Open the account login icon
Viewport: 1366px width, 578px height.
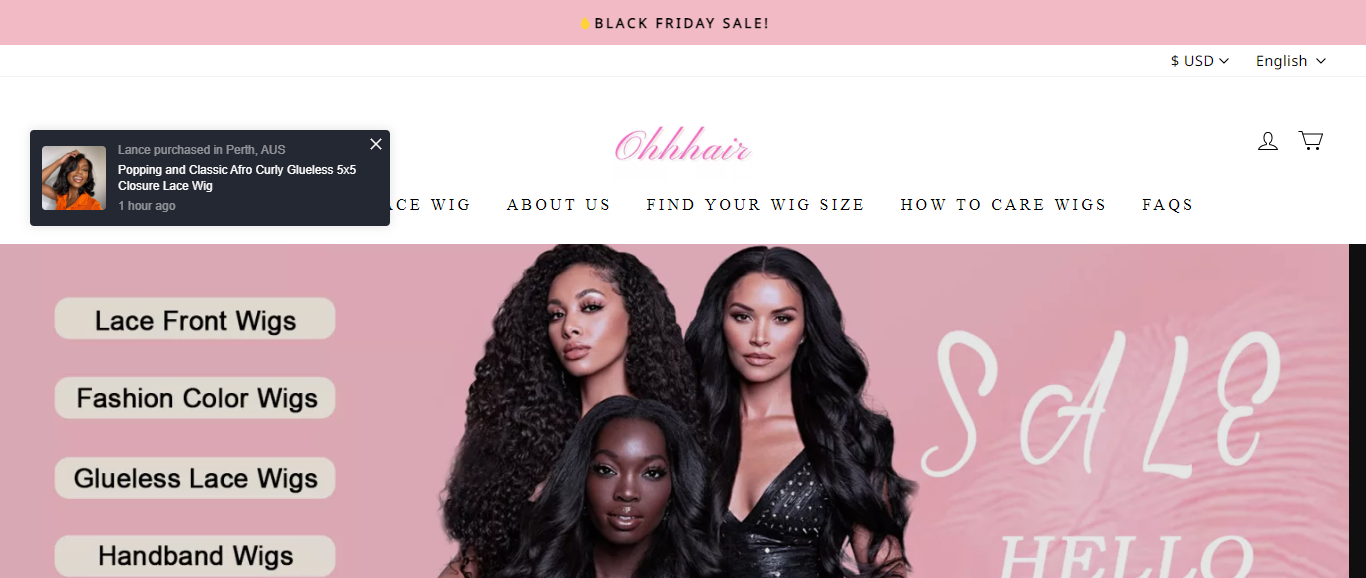1267,141
